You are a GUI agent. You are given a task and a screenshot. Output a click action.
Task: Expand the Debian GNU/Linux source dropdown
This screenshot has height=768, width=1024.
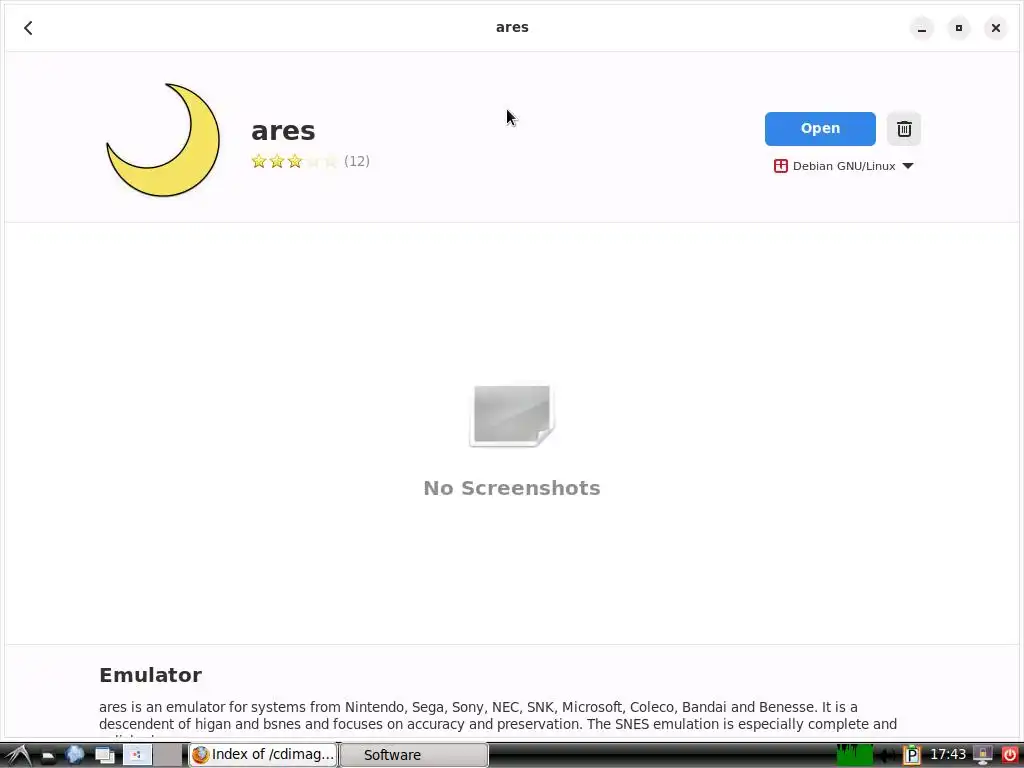(843, 166)
